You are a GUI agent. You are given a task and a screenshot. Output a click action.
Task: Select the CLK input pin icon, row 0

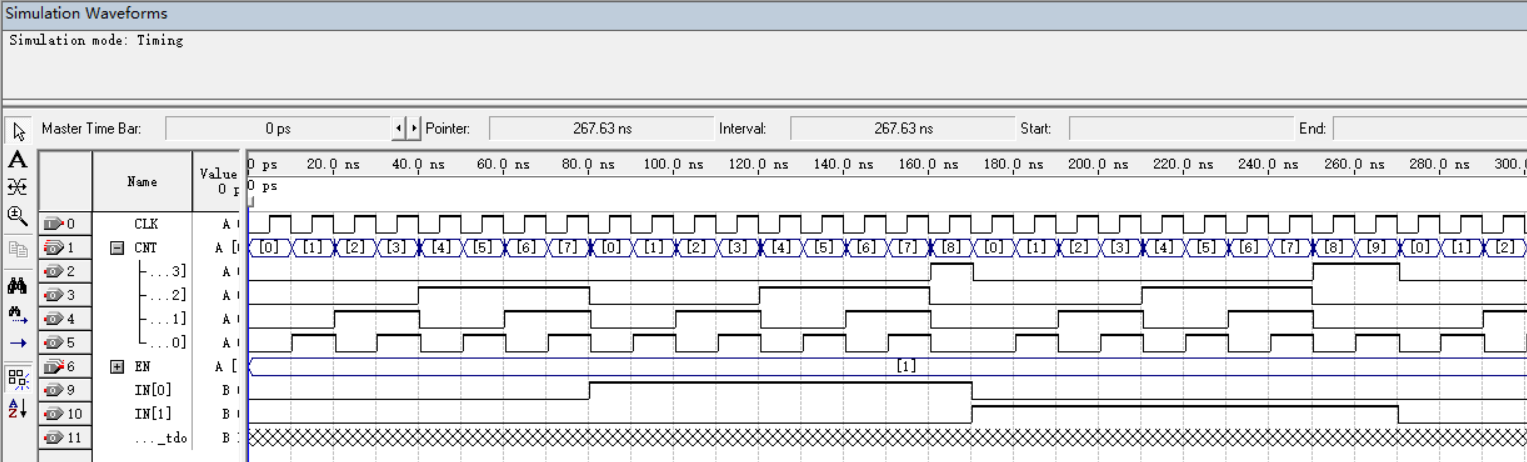click(x=54, y=223)
